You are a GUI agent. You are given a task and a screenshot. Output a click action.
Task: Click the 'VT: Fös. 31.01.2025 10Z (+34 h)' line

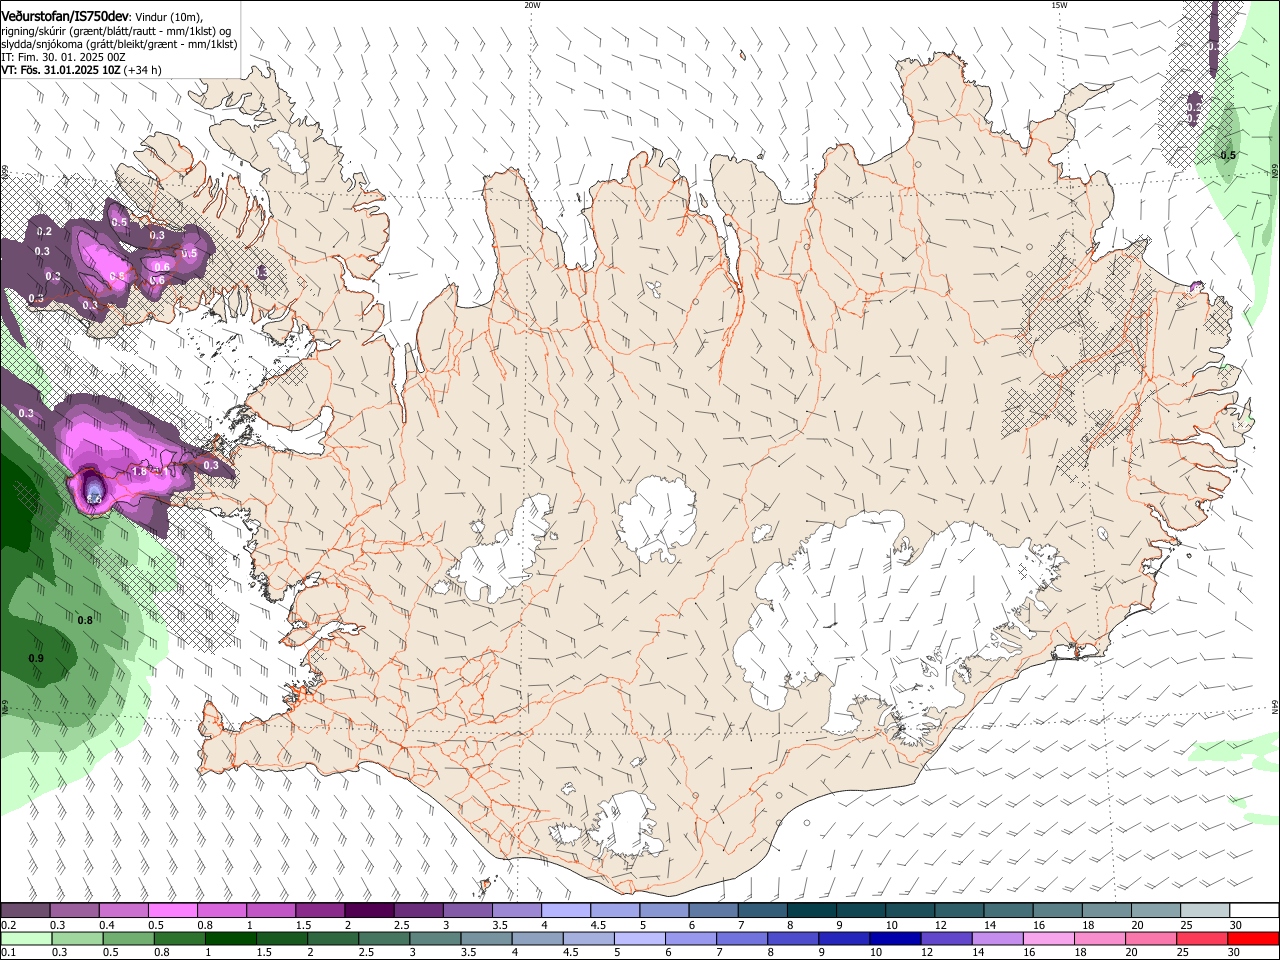point(81,71)
